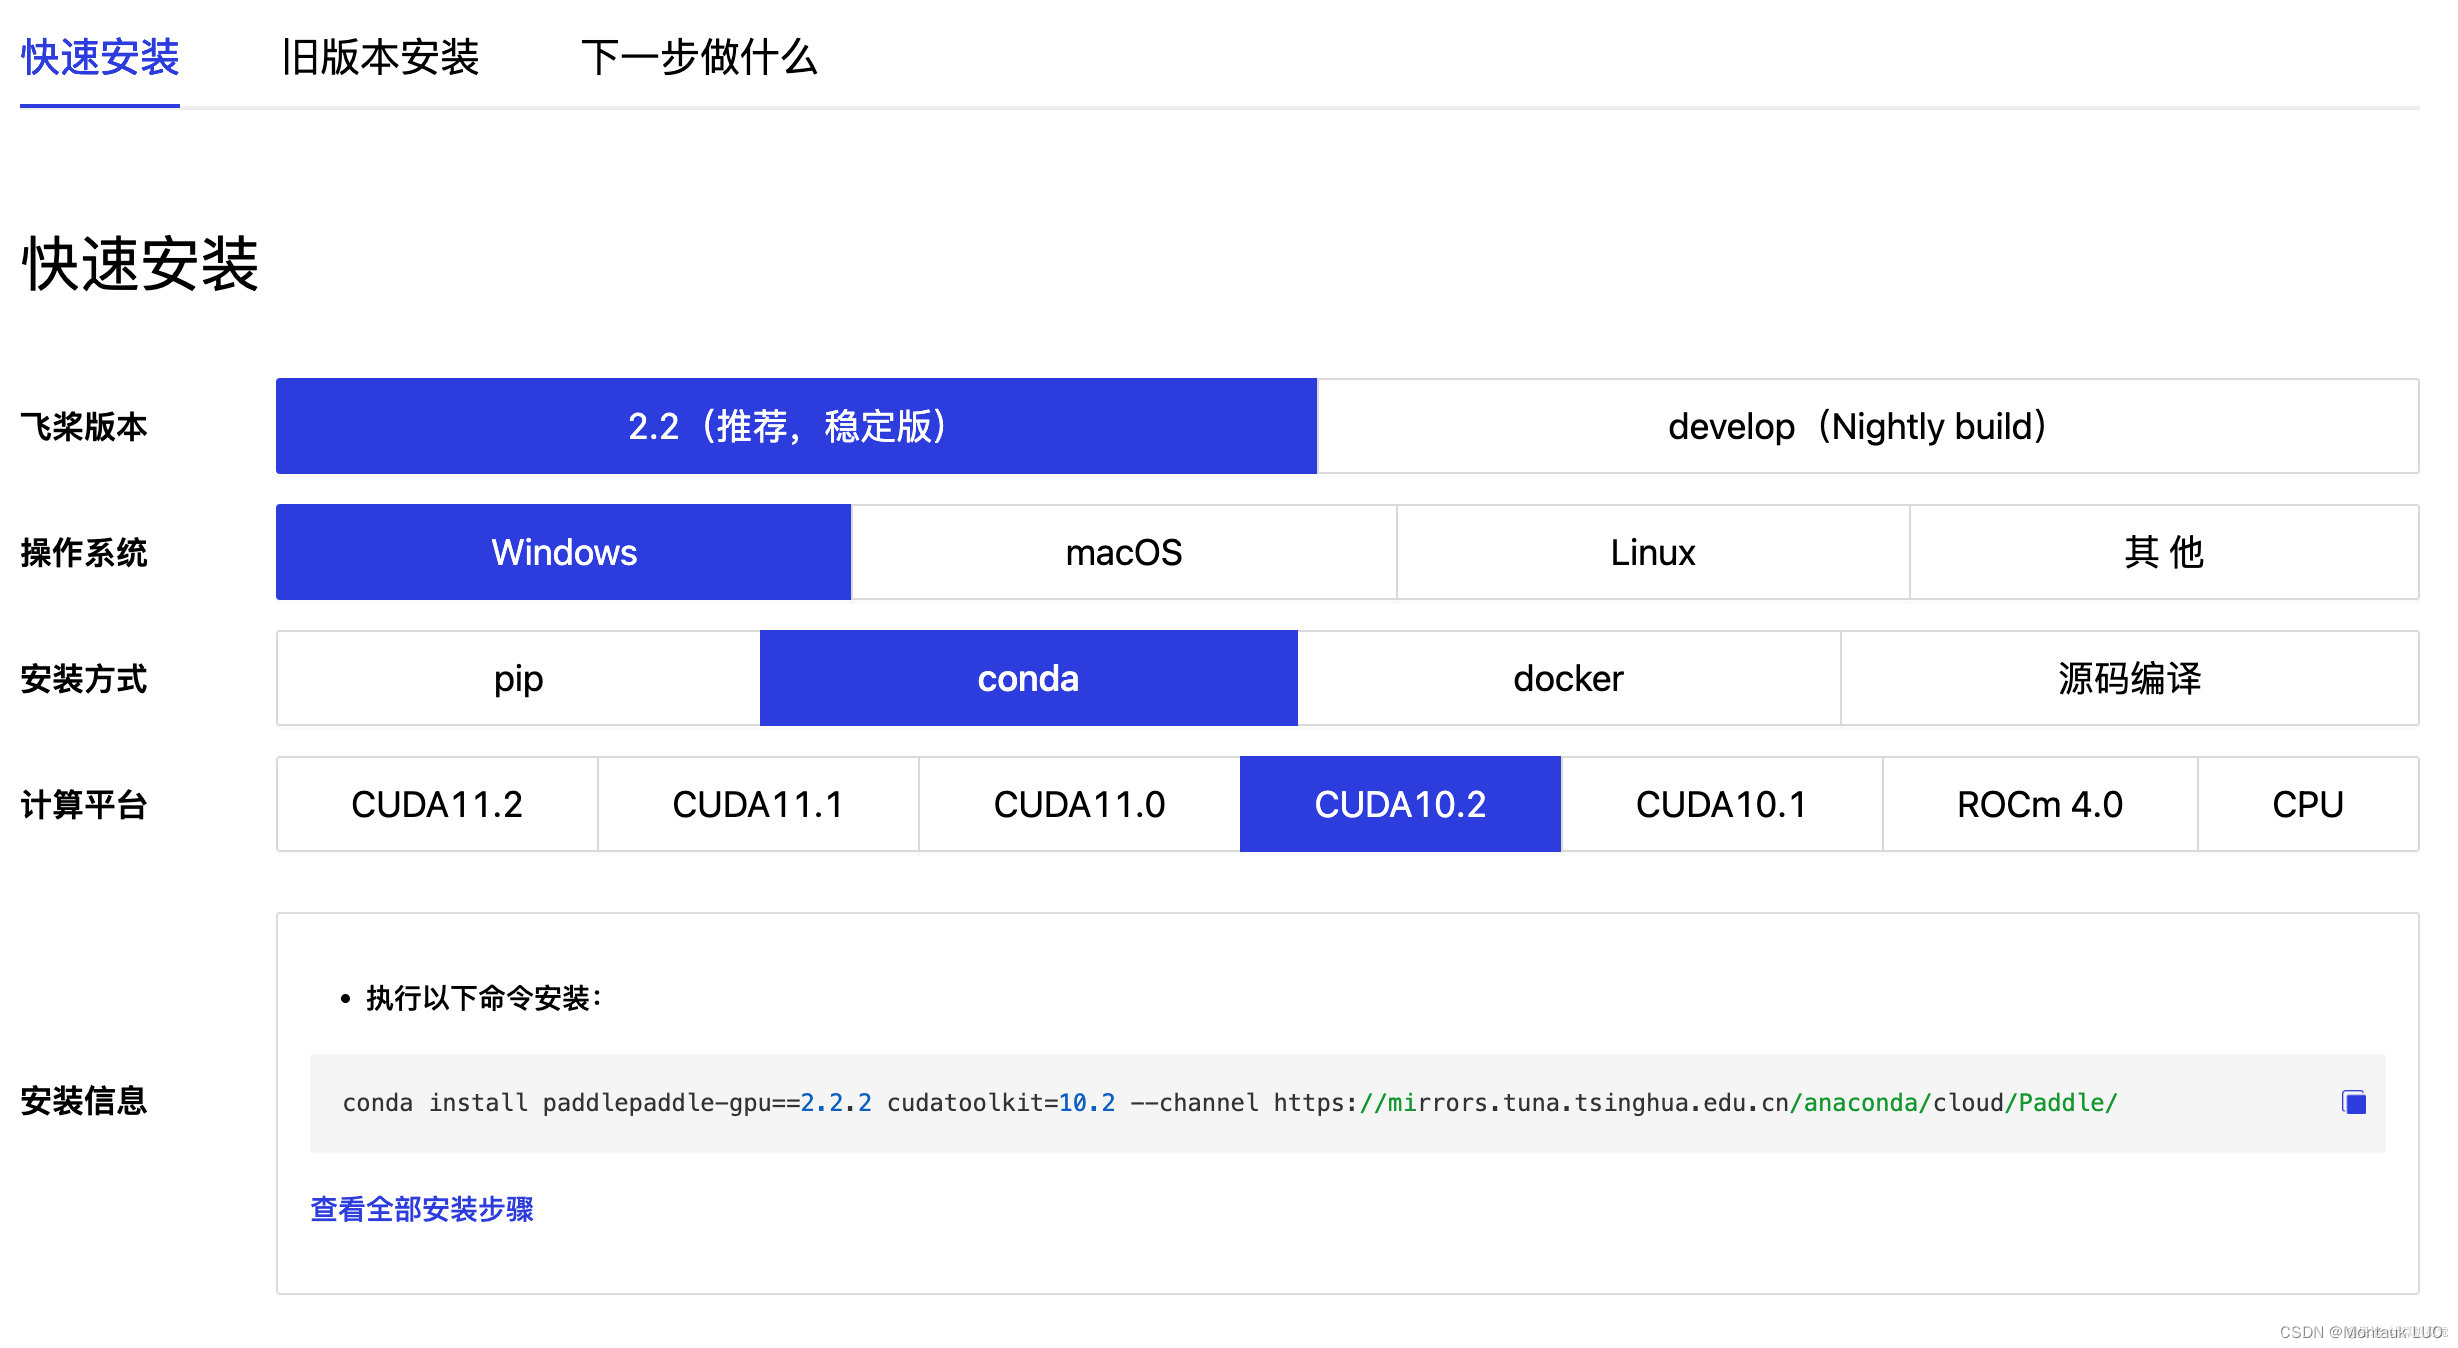Select CUDA11.2 compute platform

point(437,804)
